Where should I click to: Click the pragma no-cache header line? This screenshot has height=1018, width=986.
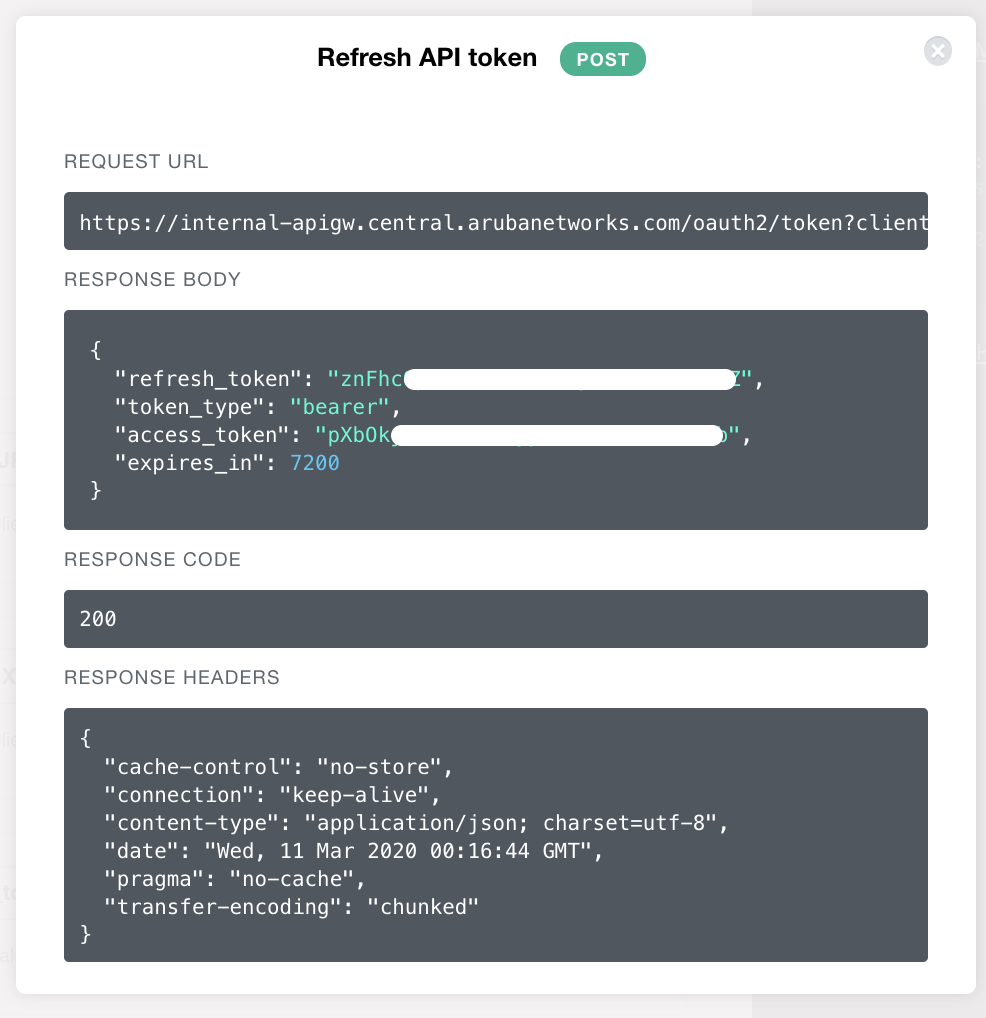point(234,878)
